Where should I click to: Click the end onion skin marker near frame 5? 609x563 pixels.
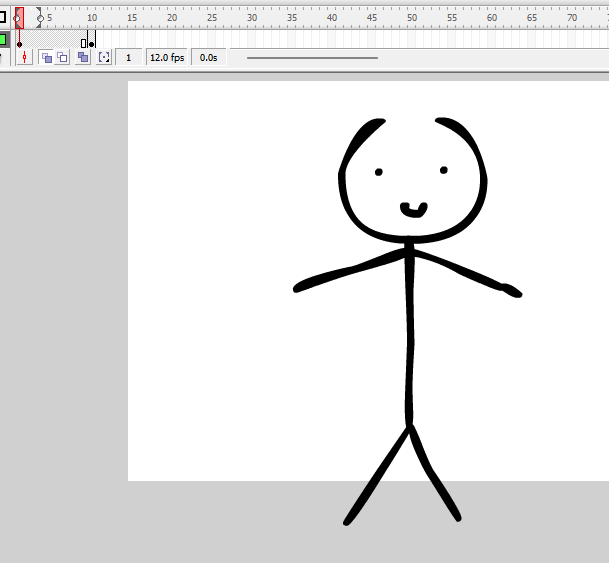coord(40,18)
